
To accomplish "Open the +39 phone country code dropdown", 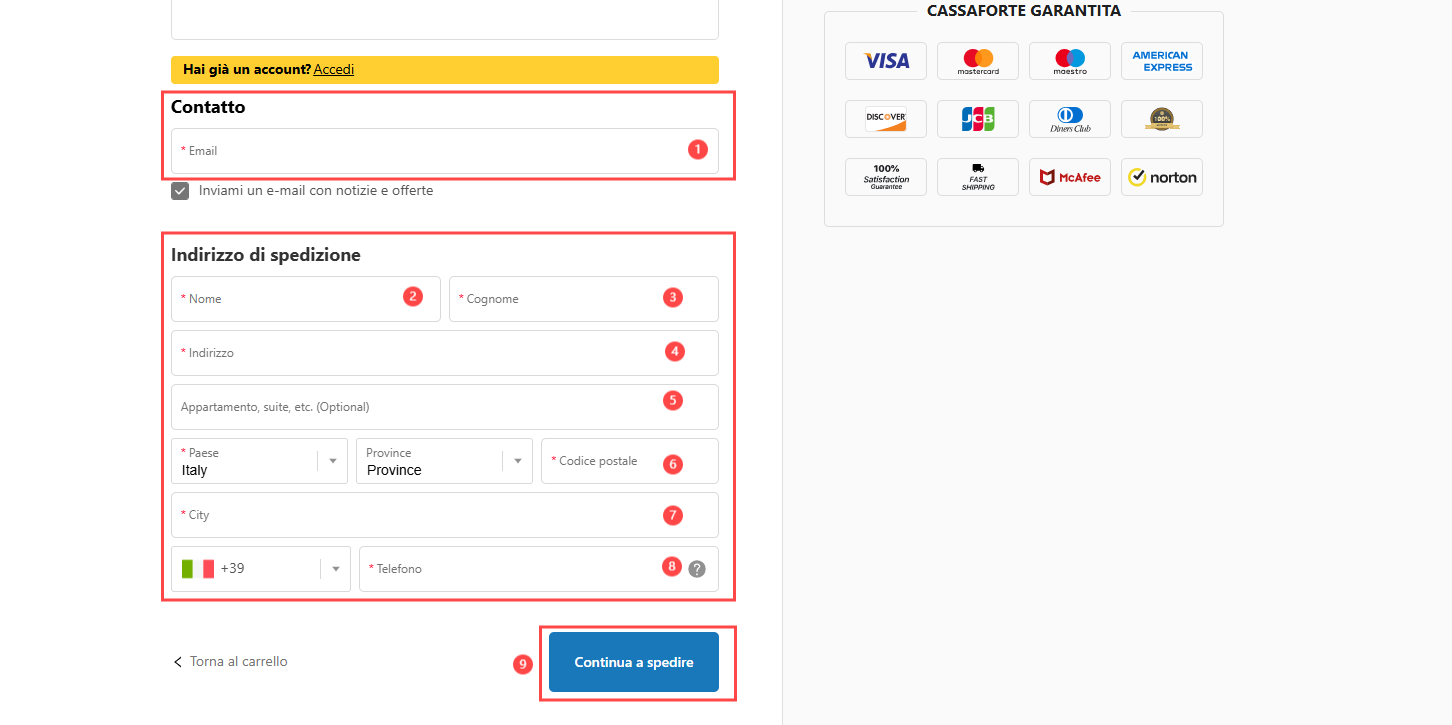I will pyautogui.click(x=260, y=569).
